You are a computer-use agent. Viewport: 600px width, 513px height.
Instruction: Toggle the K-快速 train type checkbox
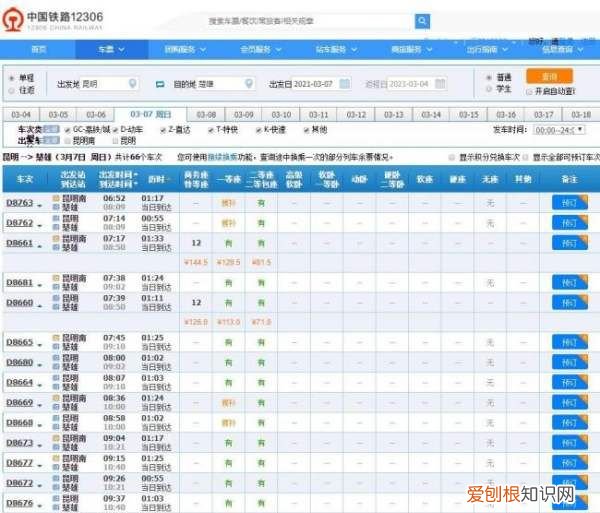pyautogui.click(x=259, y=130)
